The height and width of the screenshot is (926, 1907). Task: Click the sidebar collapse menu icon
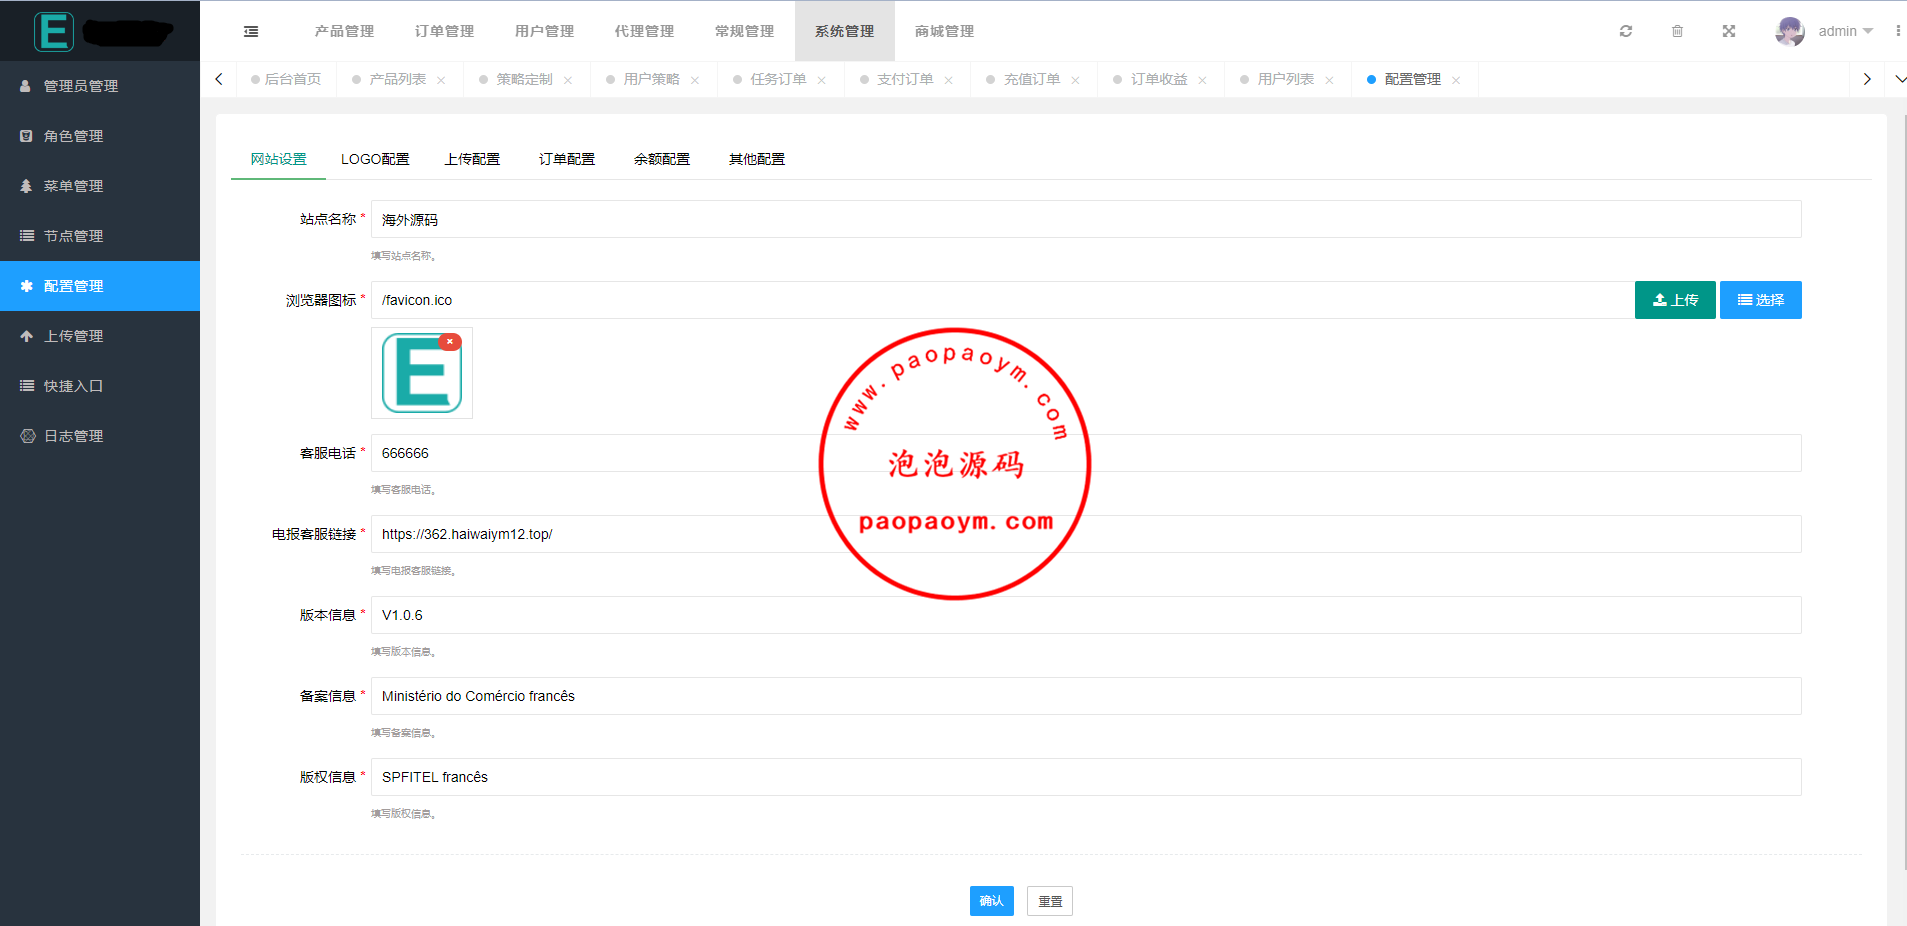251,32
